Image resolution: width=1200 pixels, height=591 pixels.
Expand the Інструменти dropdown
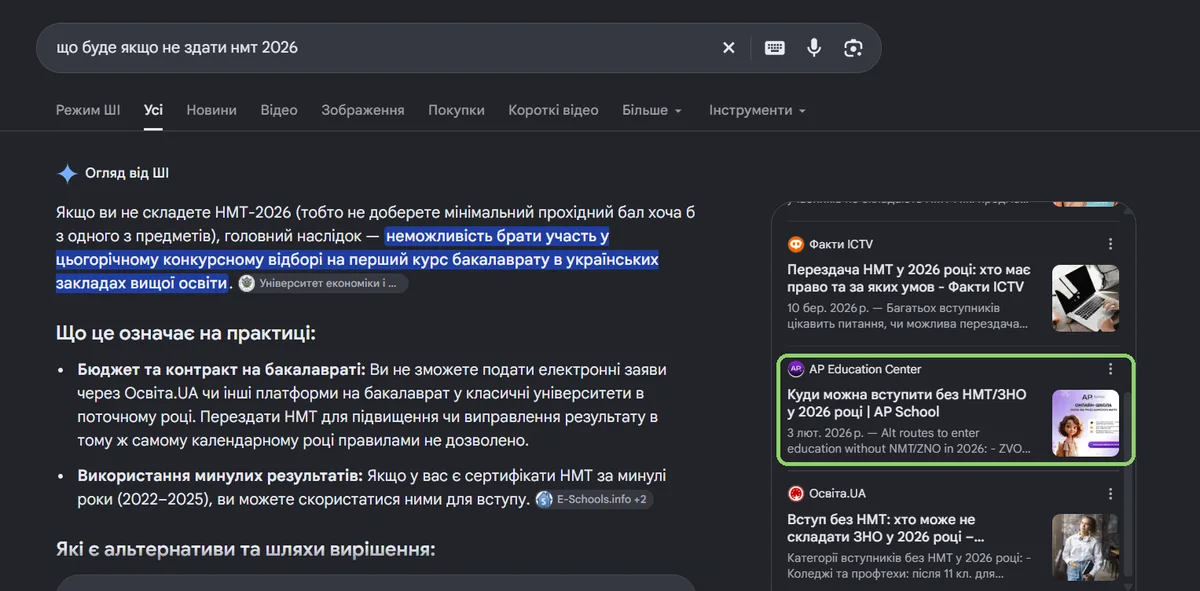pos(757,110)
